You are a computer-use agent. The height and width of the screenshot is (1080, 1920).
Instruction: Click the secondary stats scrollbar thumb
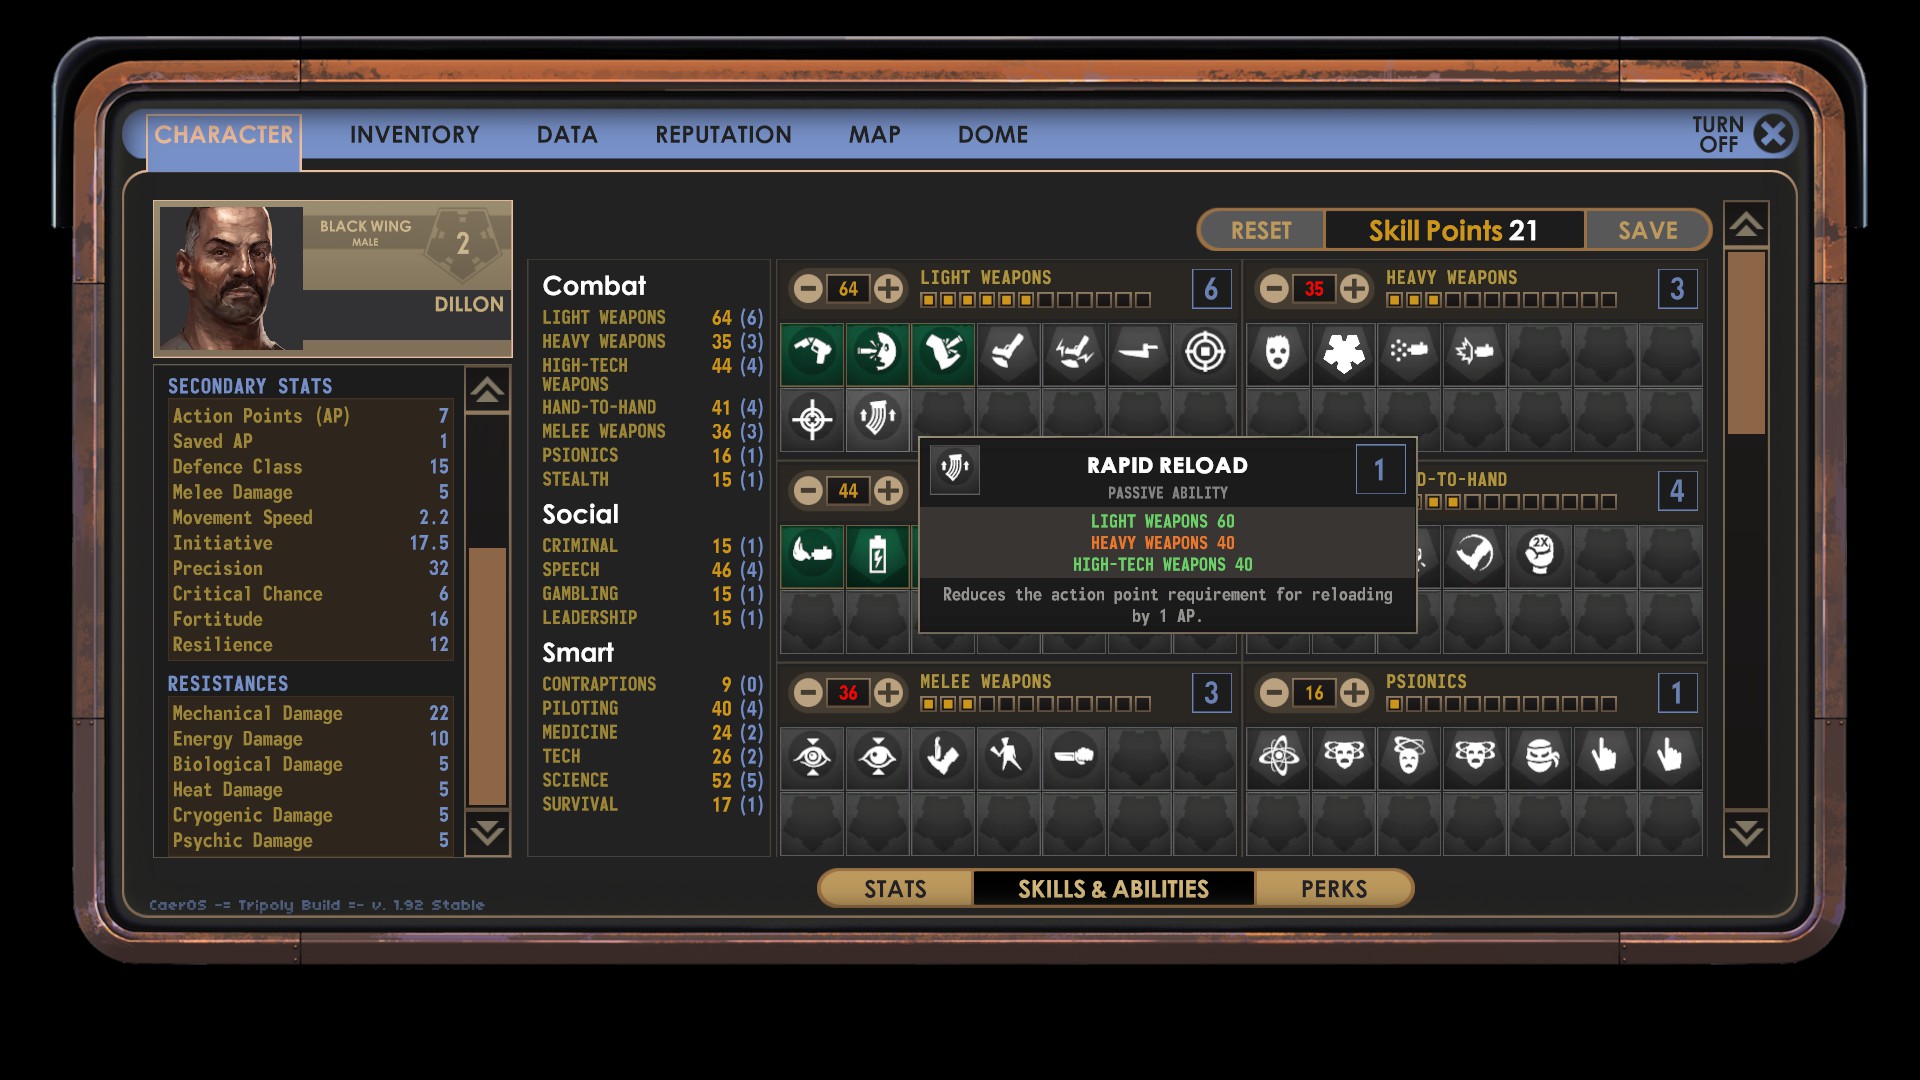(488, 676)
